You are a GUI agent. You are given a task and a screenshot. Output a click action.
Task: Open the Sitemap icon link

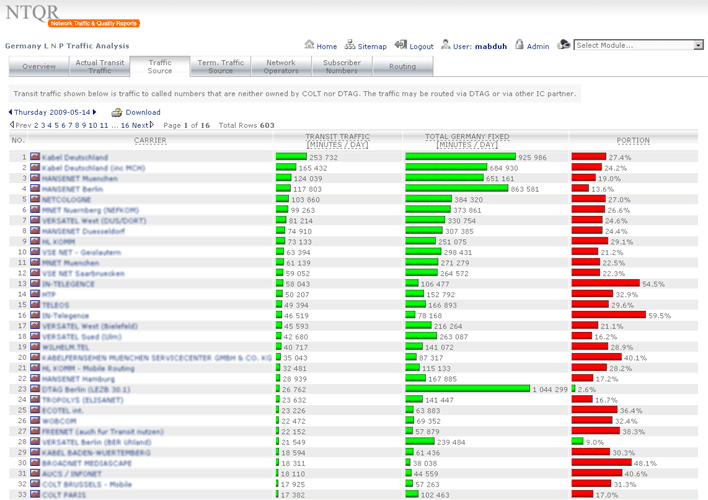350,46
